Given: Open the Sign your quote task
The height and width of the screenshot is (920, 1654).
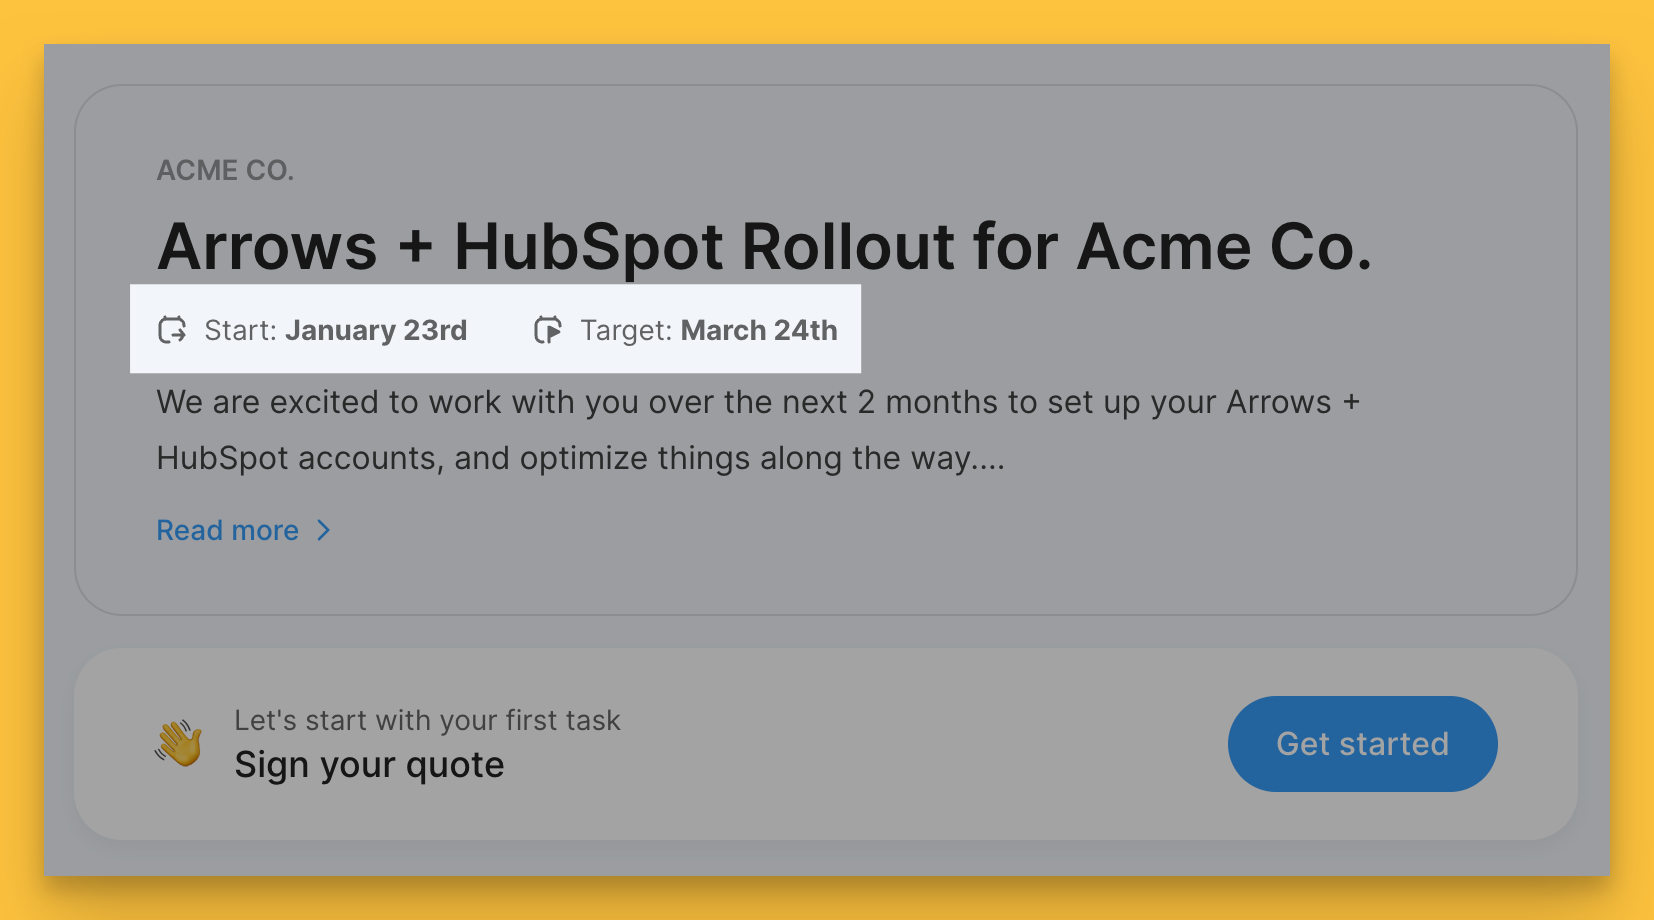Looking at the screenshot, I should (369, 765).
